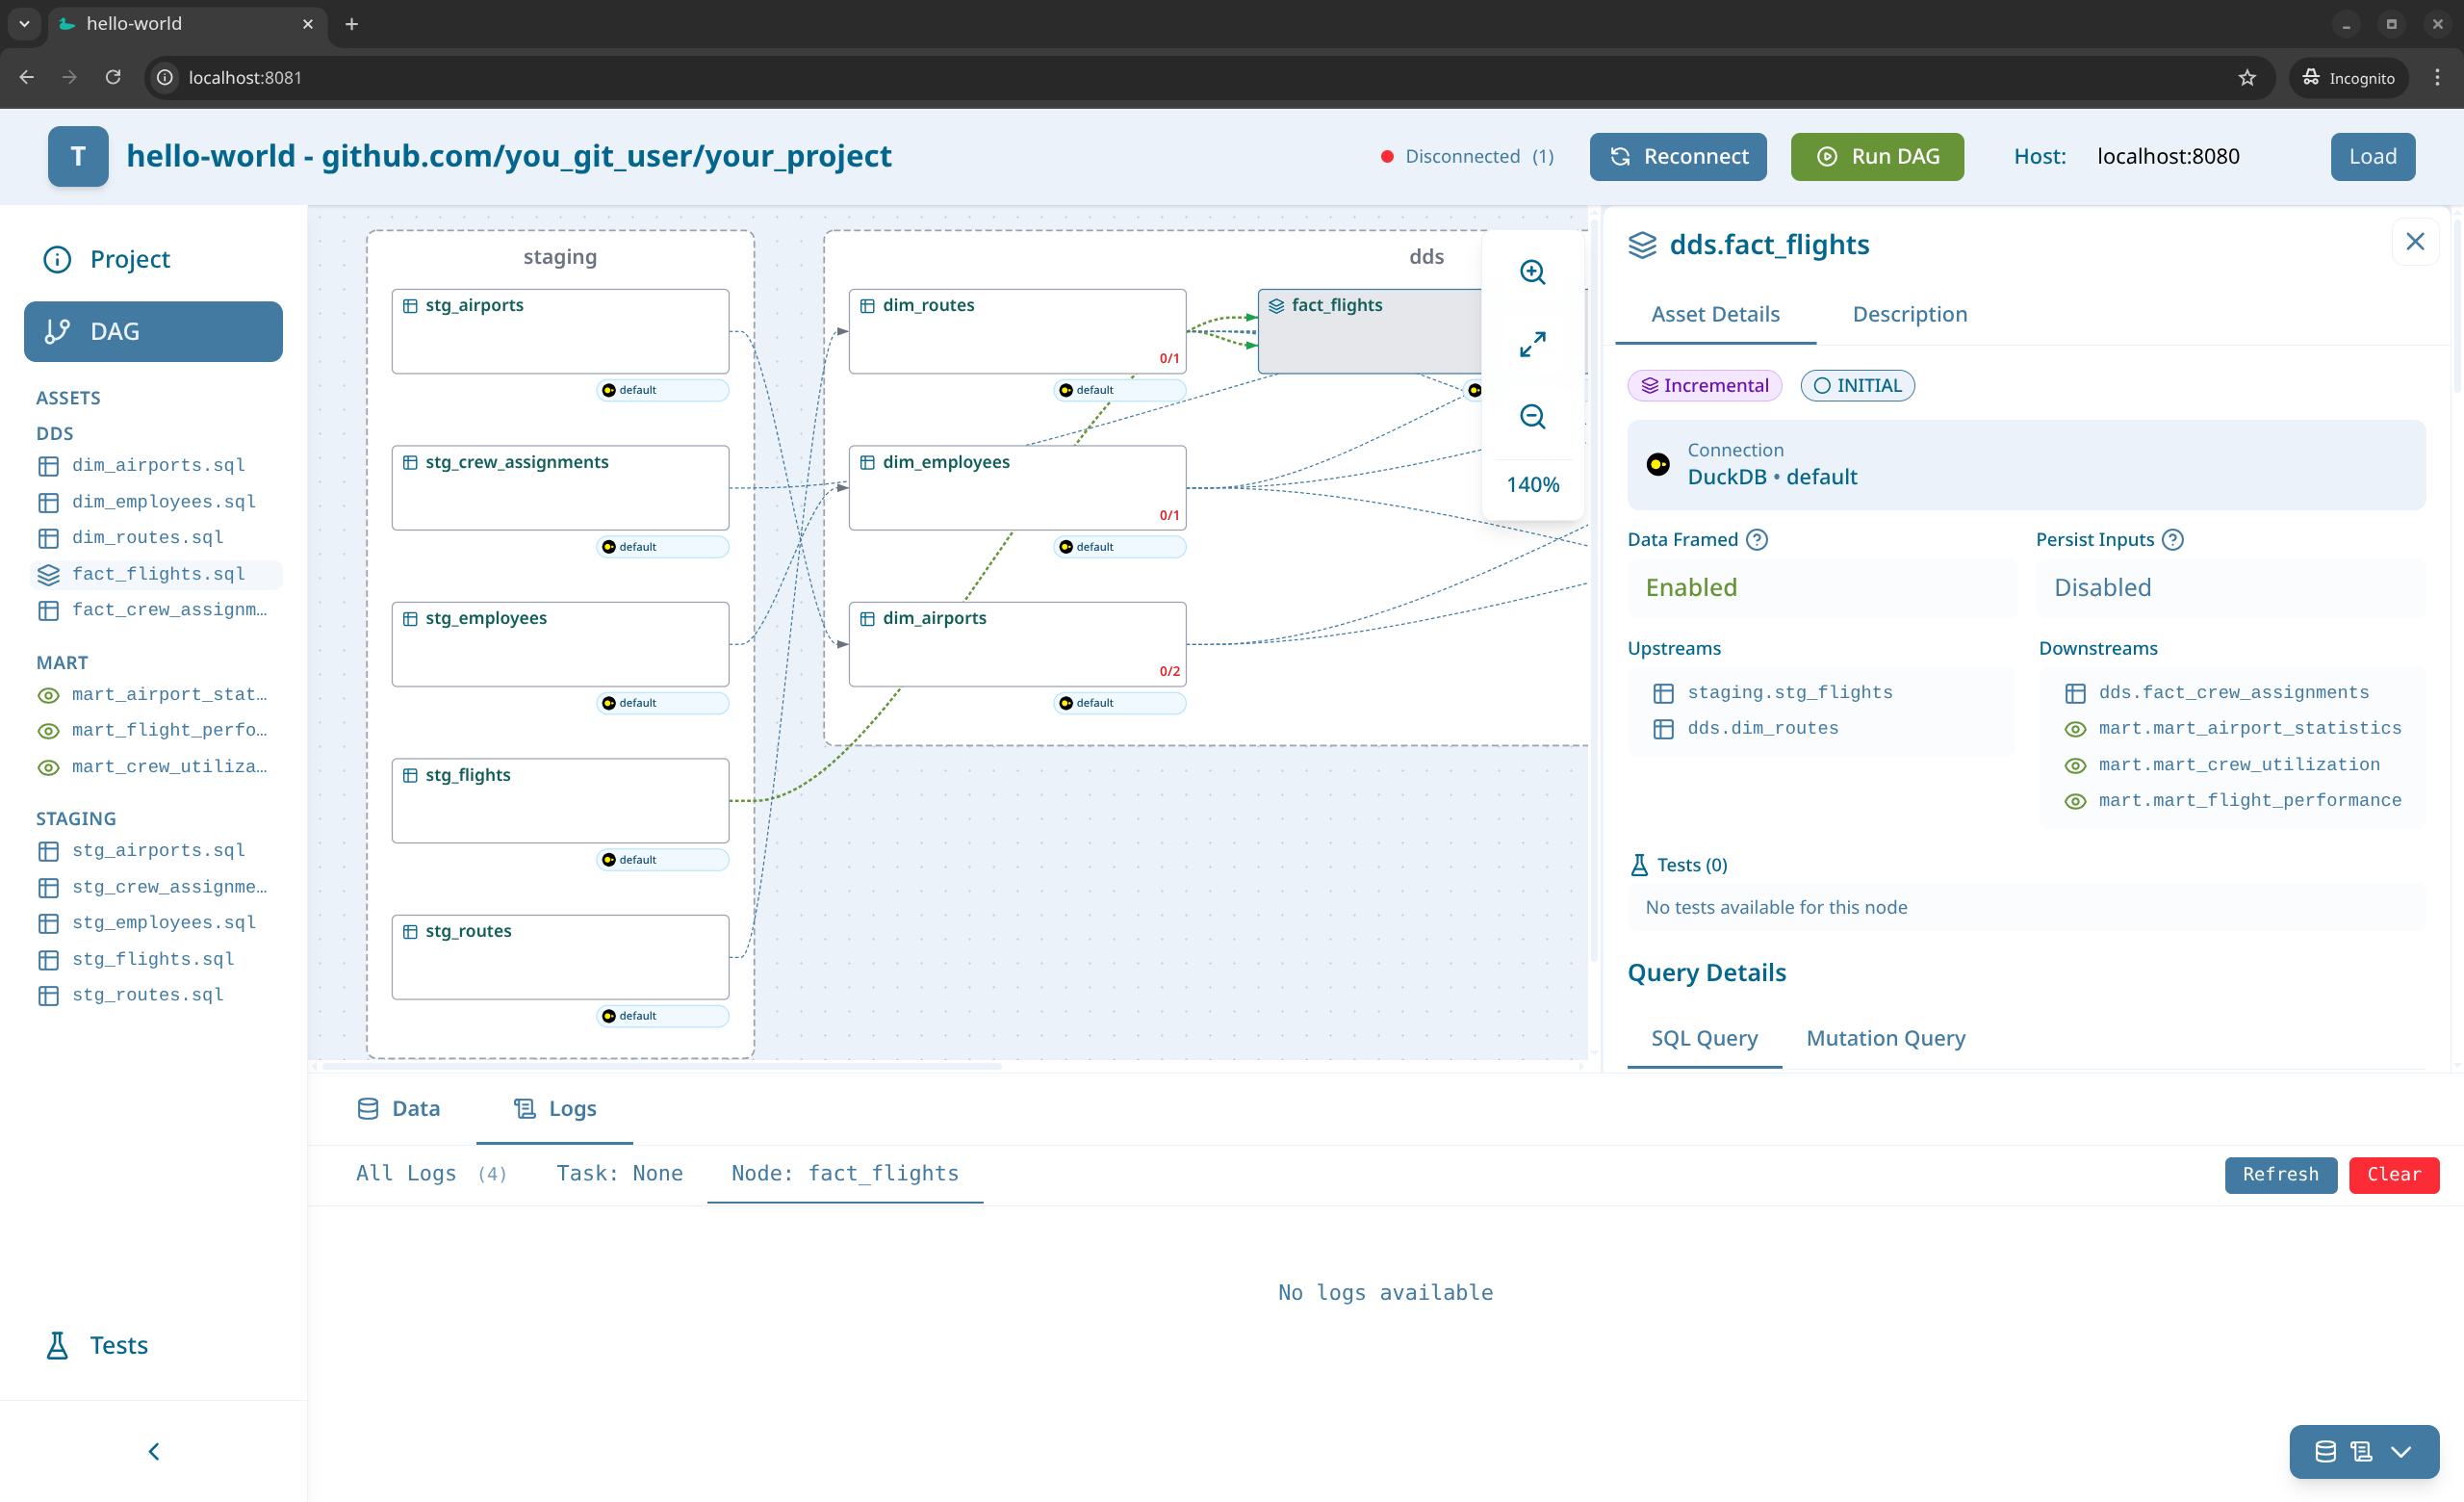This screenshot has width=2464, height=1502.
Task: Click the Load button
Action: (2372, 156)
